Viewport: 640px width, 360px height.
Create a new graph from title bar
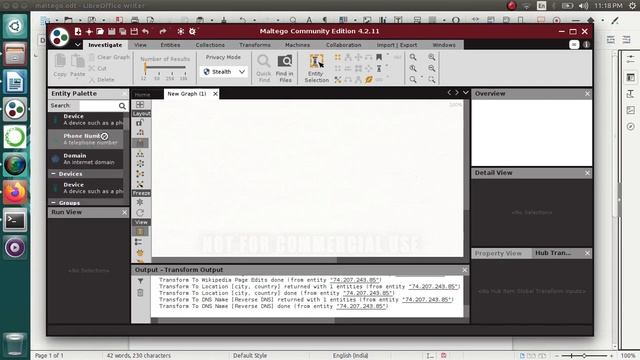78,31
